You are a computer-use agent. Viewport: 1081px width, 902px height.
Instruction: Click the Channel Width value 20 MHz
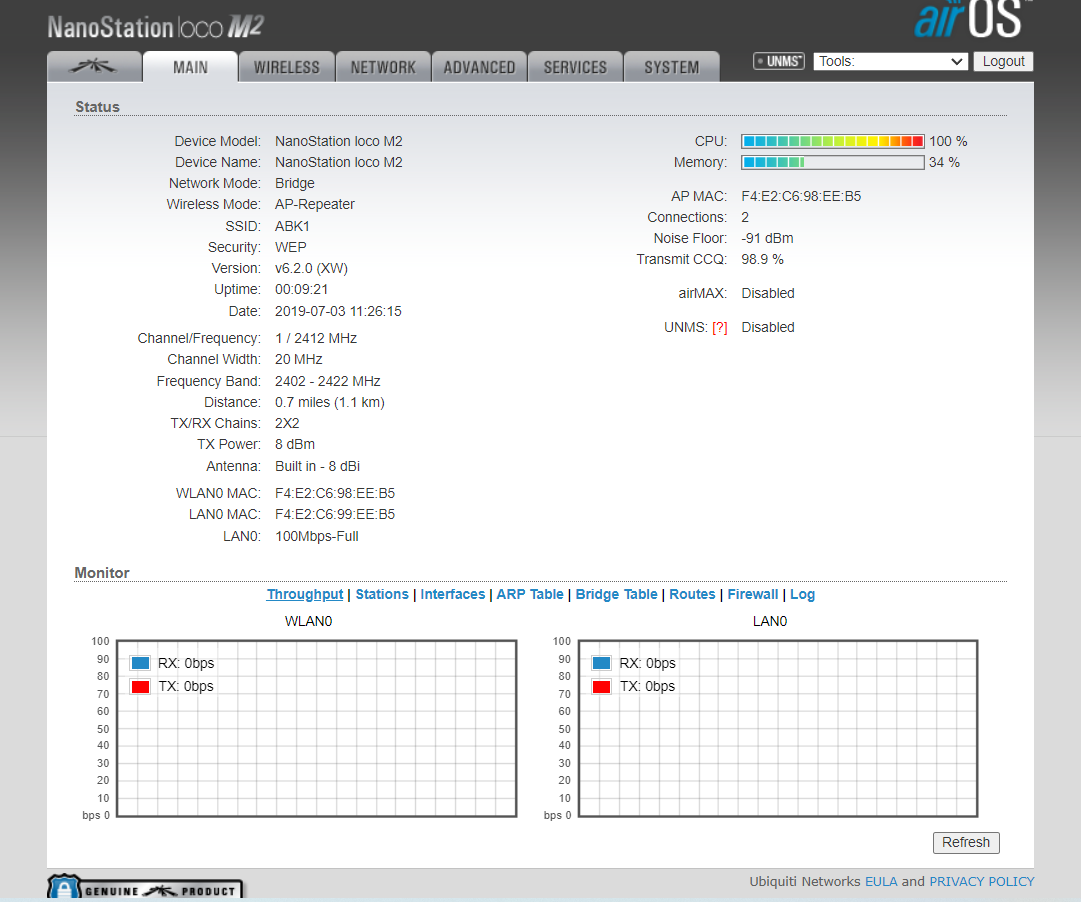[x=299, y=359]
